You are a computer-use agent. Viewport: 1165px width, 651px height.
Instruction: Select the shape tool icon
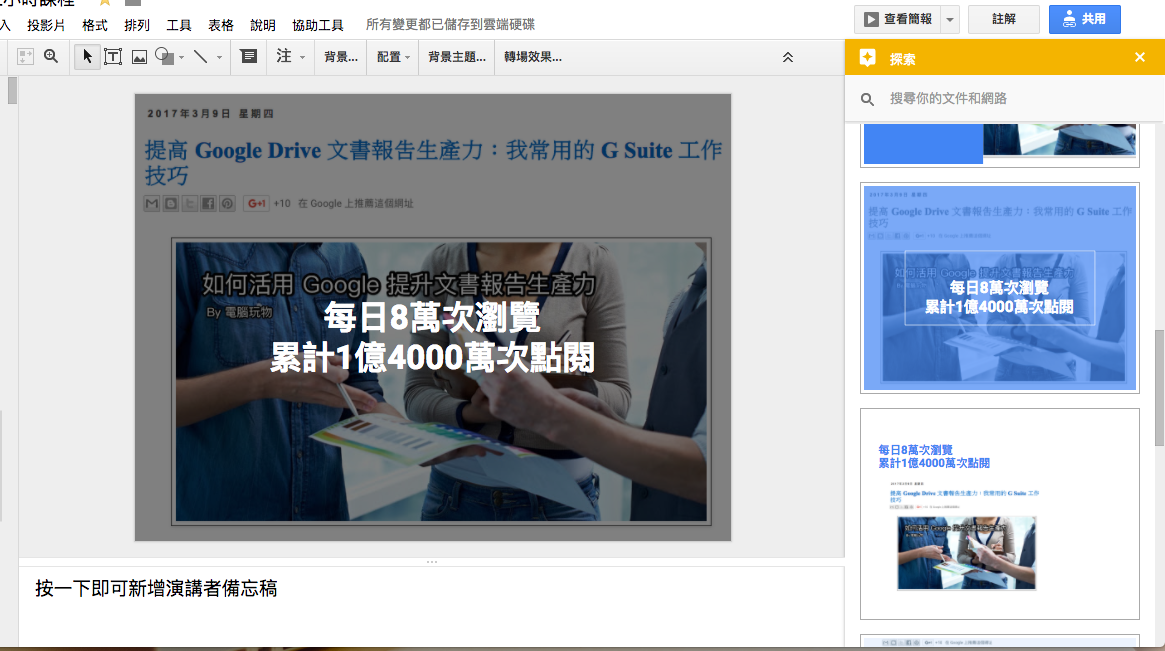click(x=163, y=56)
